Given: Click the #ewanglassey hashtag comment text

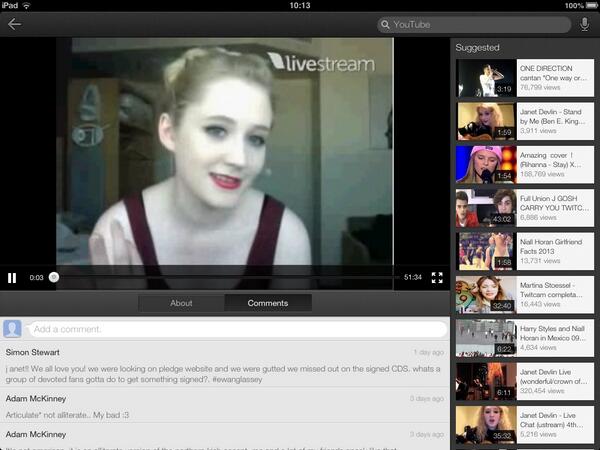Looking at the screenshot, I should (x=237, y=380).
